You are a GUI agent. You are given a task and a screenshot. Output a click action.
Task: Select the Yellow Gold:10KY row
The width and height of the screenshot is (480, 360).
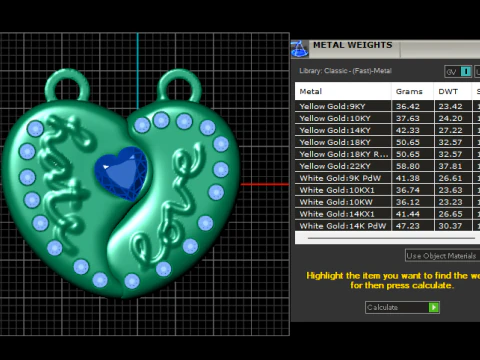(x=387, y=118)
